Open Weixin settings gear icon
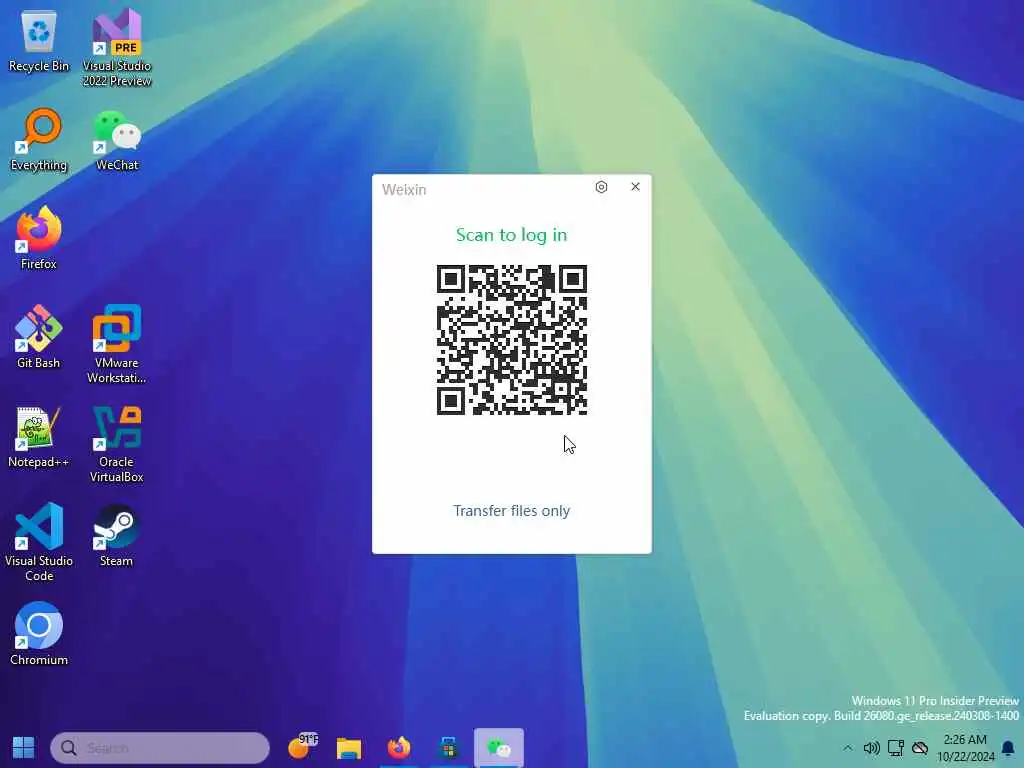1024x768 pixels. click(601, 187)
